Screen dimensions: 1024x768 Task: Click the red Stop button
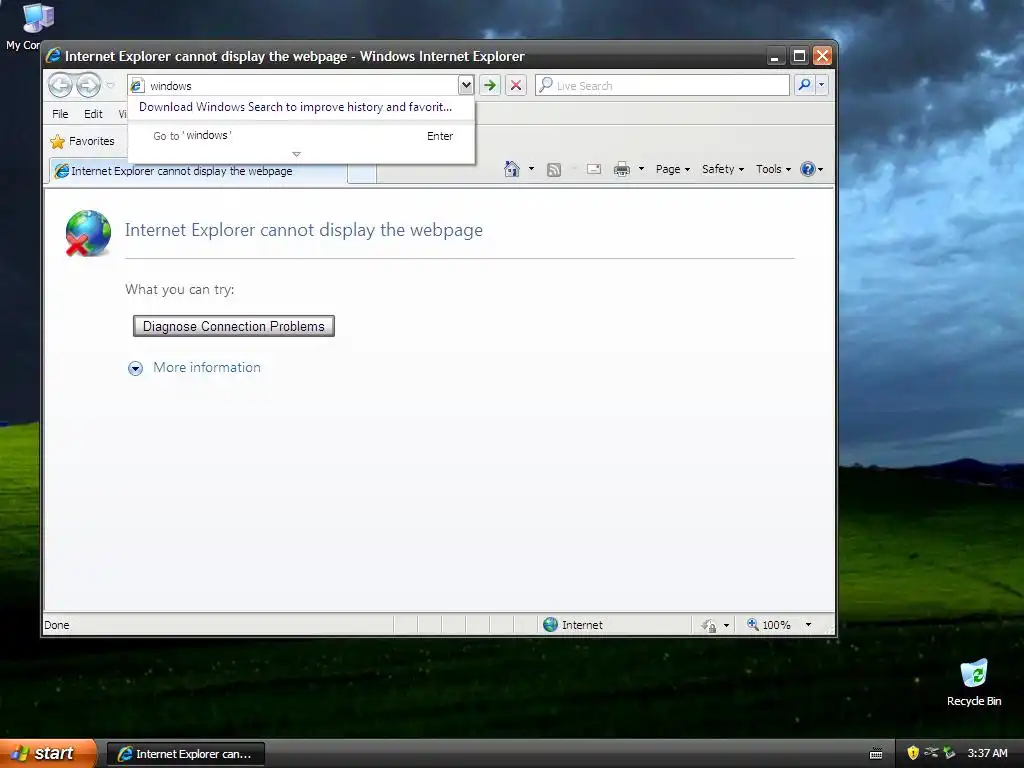(515, 85)
